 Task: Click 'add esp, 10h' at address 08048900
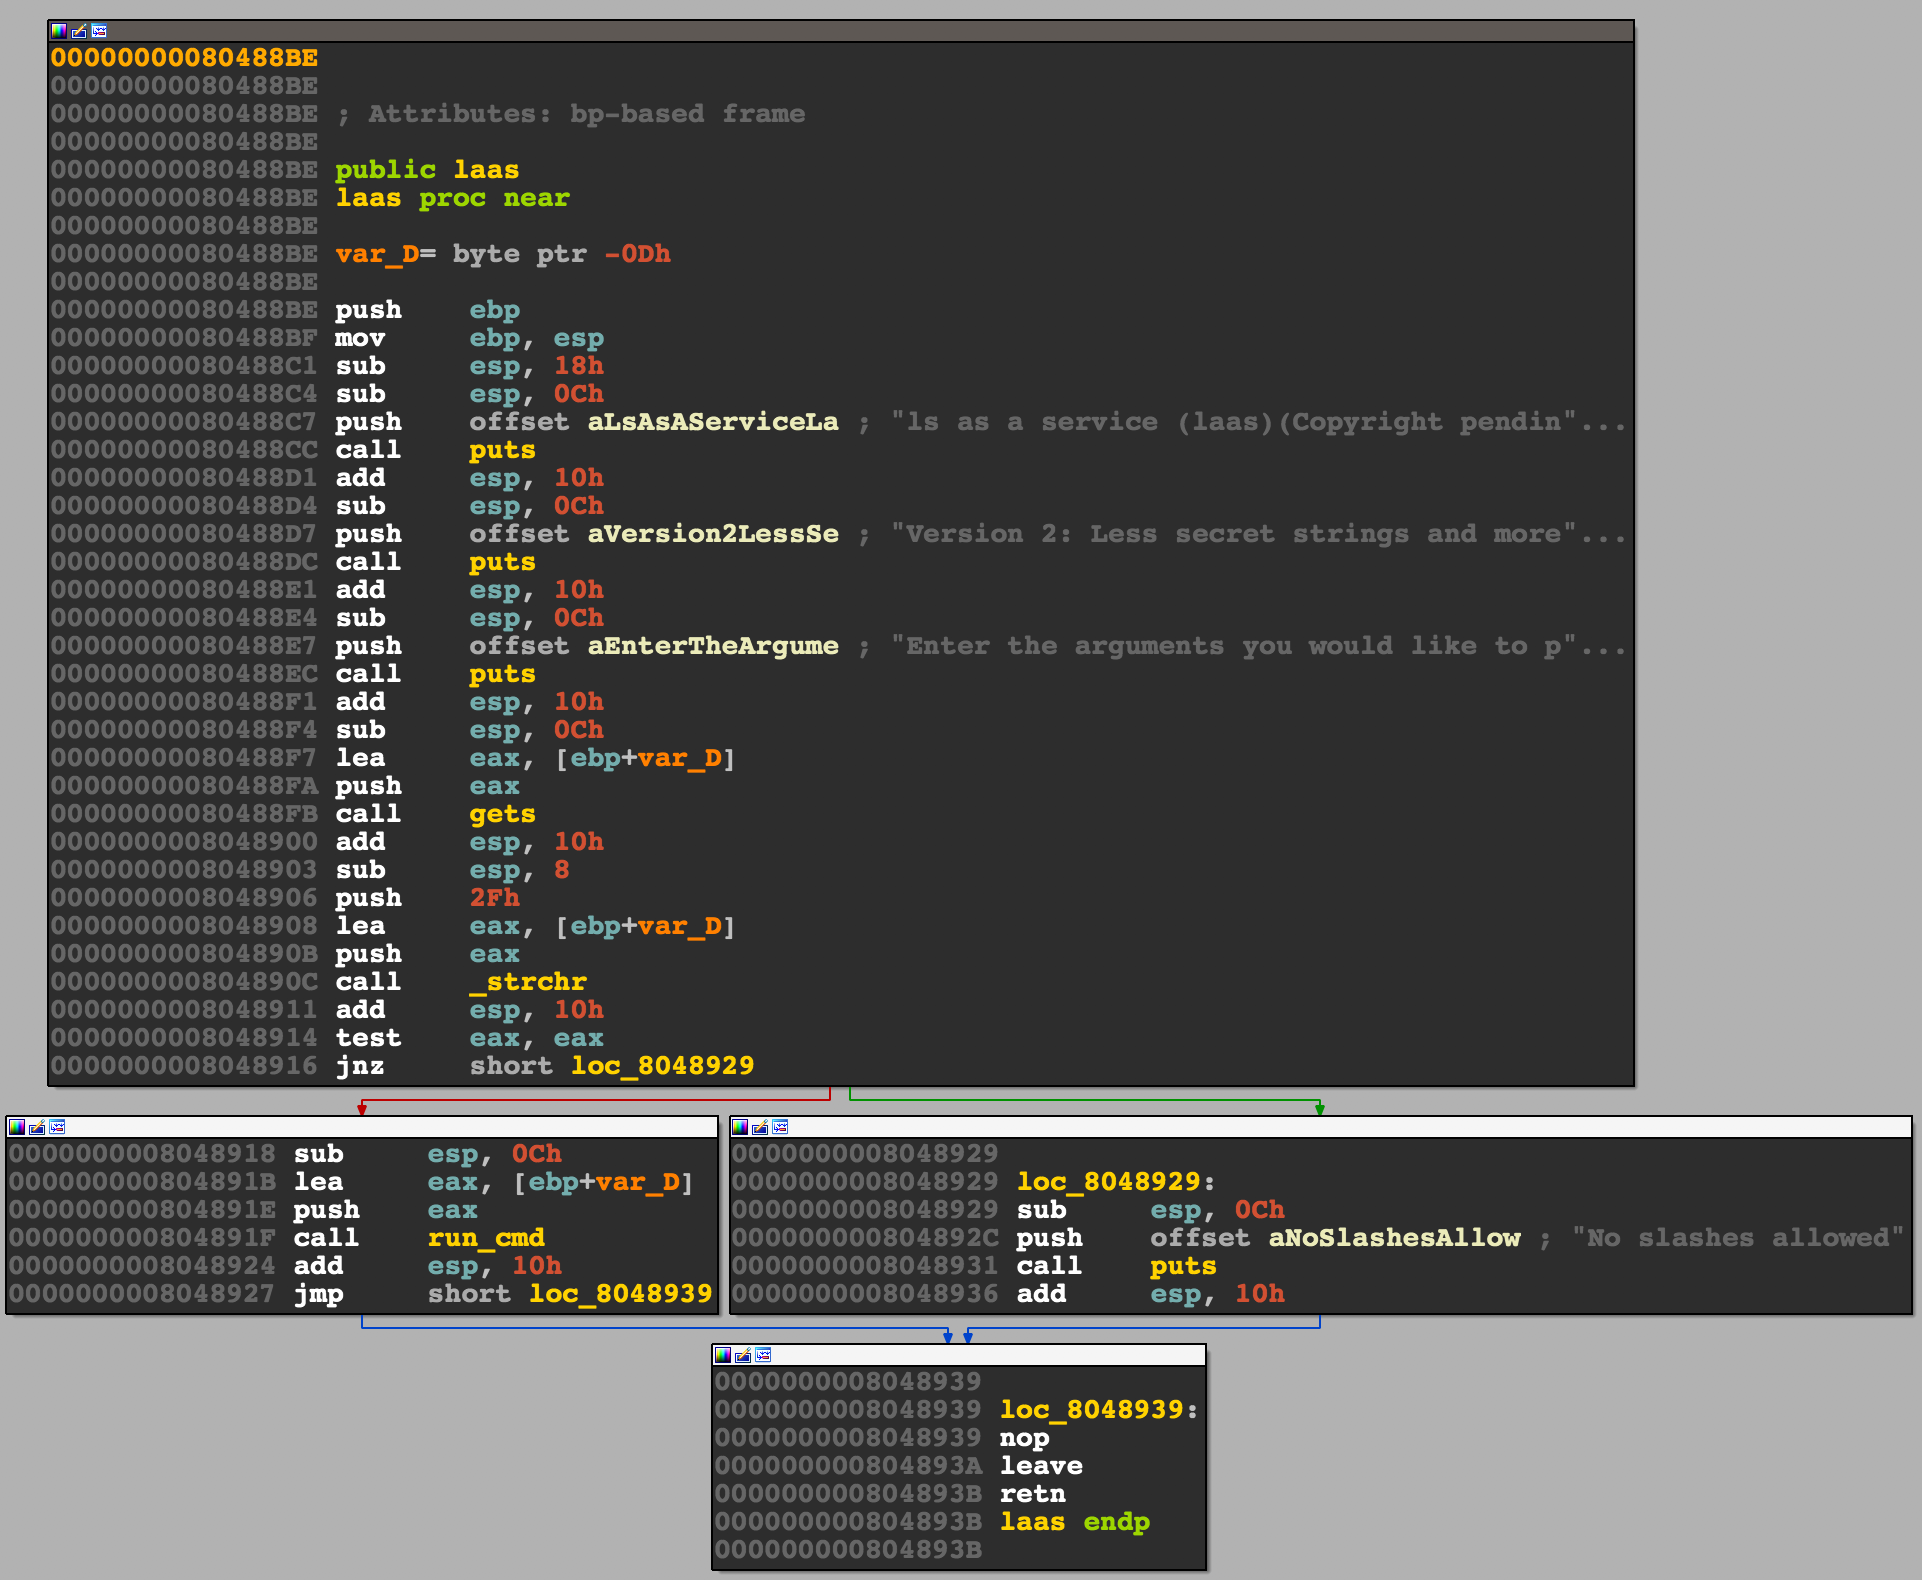point(469,842)
